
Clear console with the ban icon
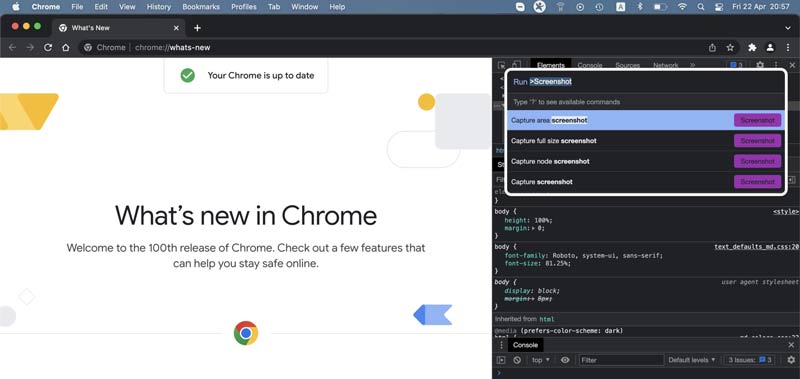(517, 360)
